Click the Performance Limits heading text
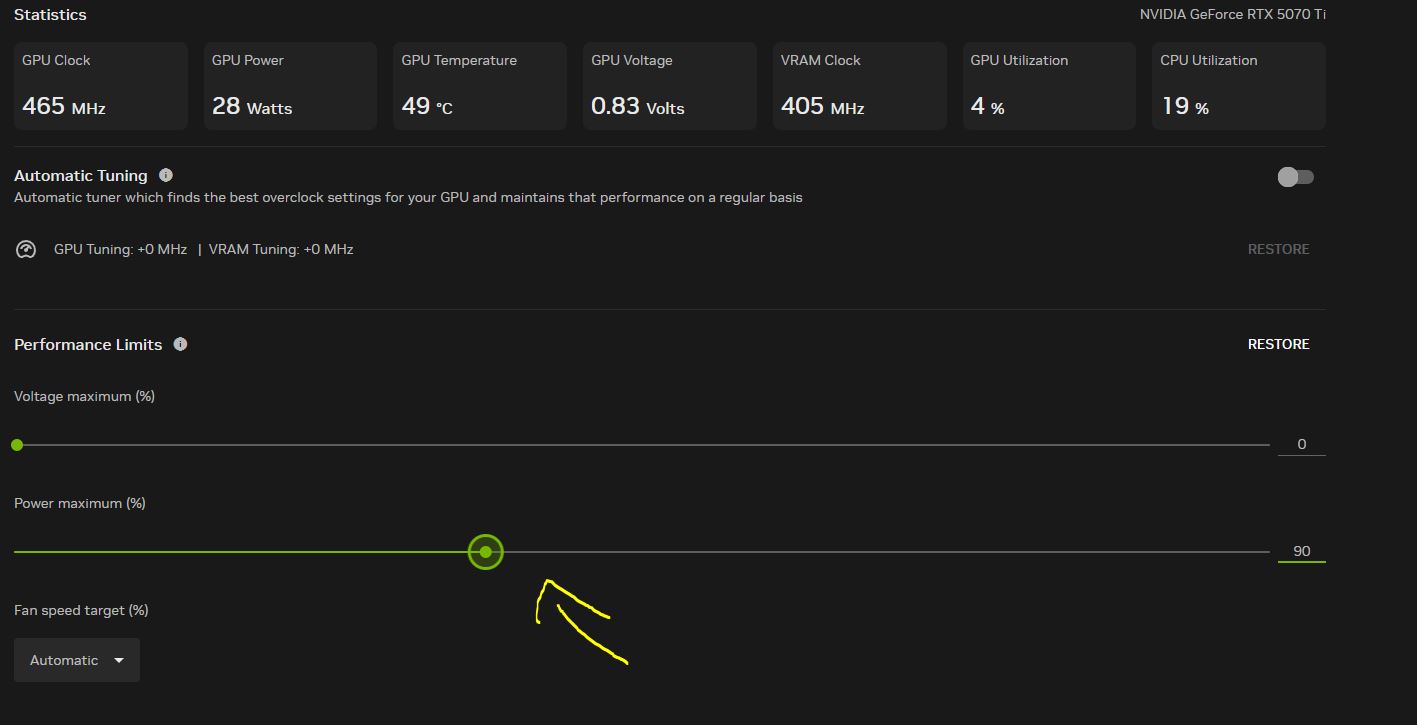The height and width of the screenshot is (725, 1417). 88,344
